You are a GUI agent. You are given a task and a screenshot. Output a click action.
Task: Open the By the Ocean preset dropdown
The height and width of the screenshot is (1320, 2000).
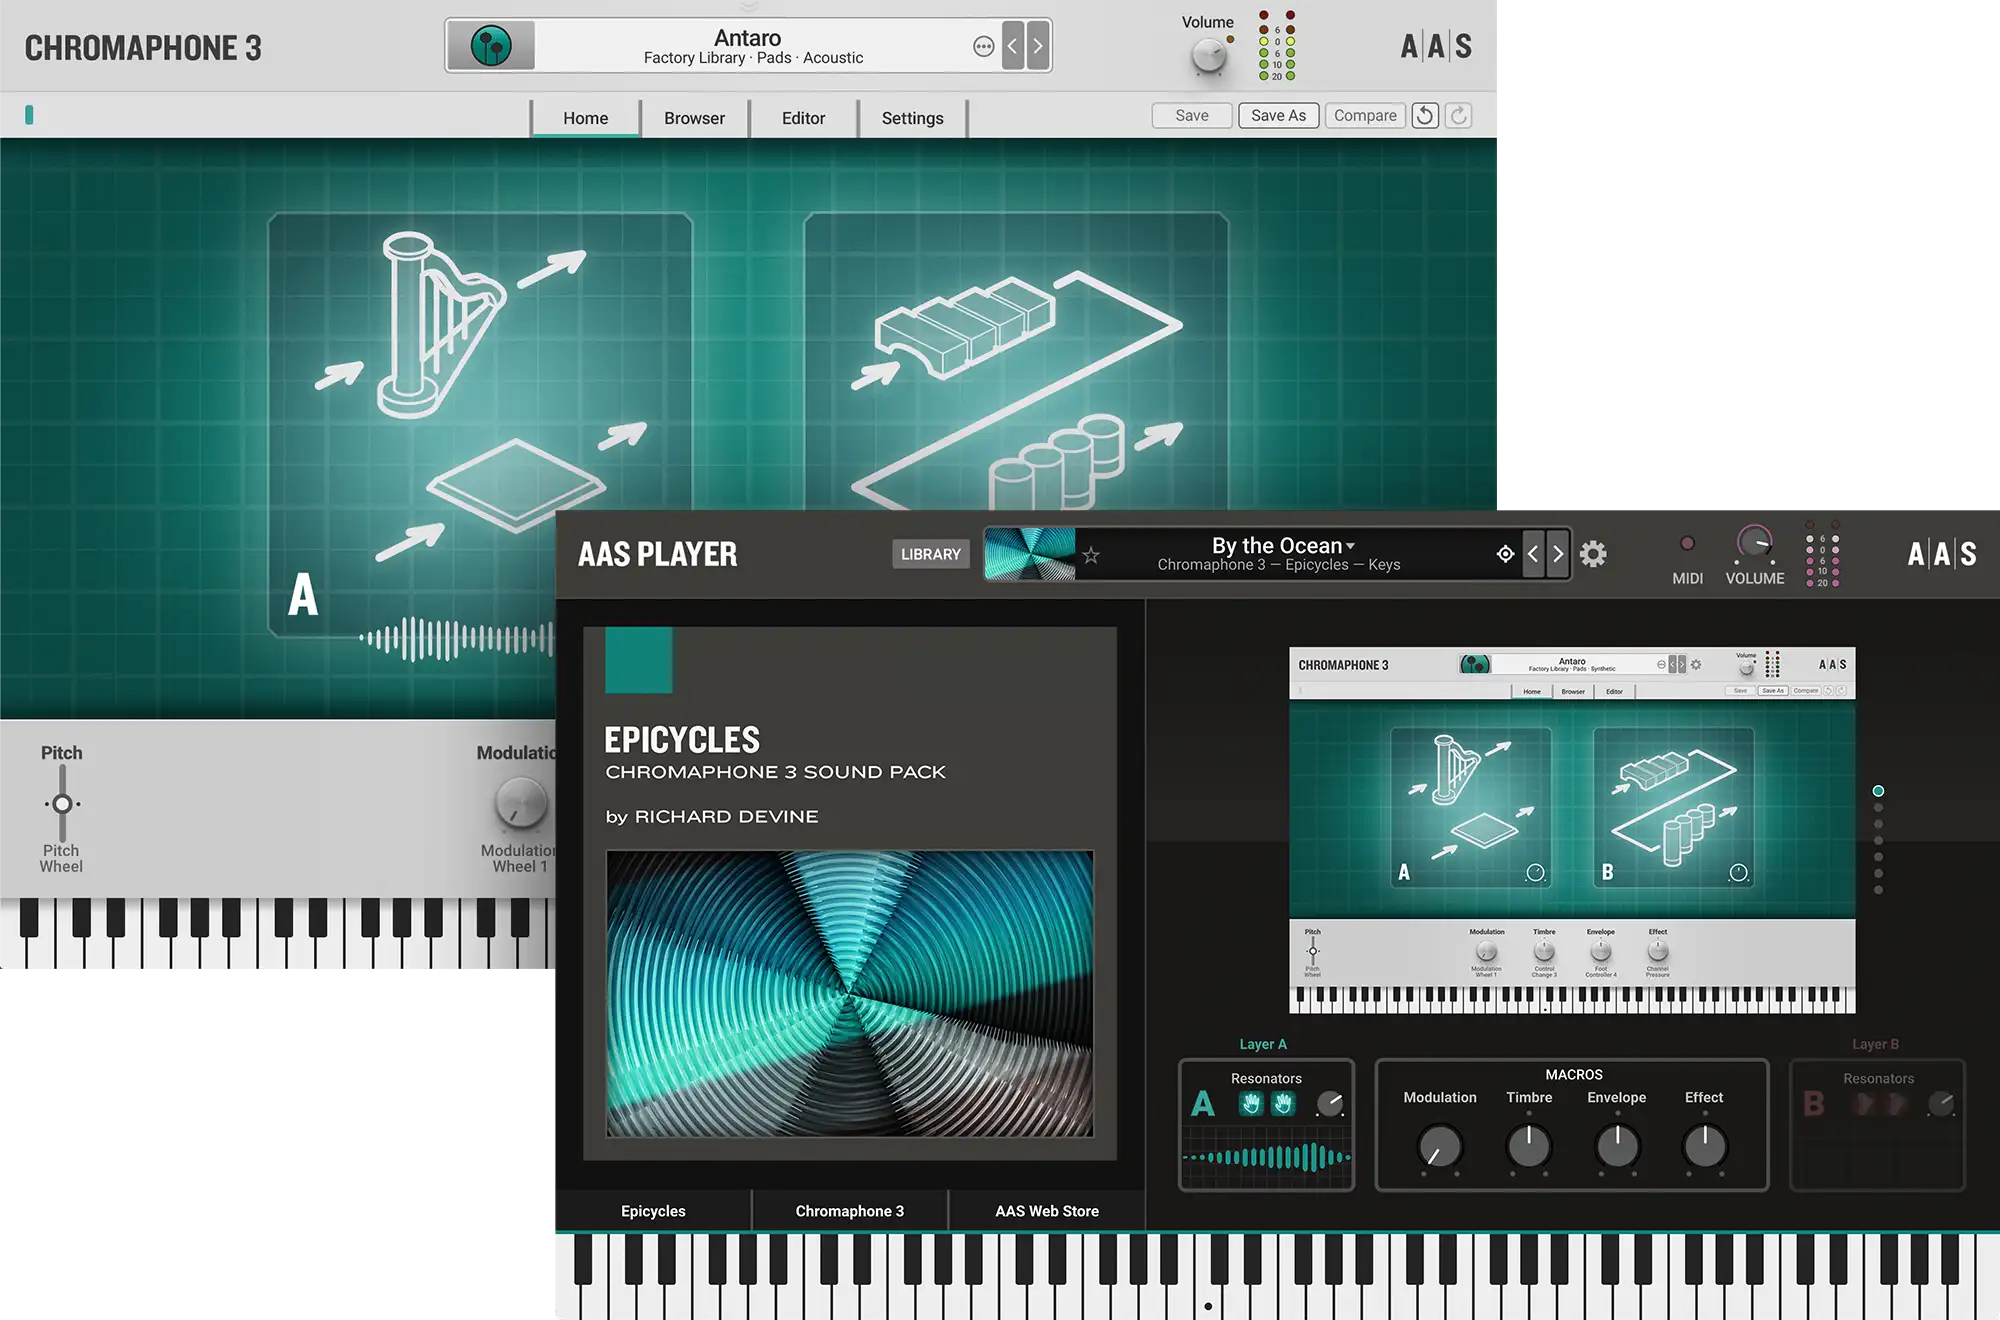1284,545
